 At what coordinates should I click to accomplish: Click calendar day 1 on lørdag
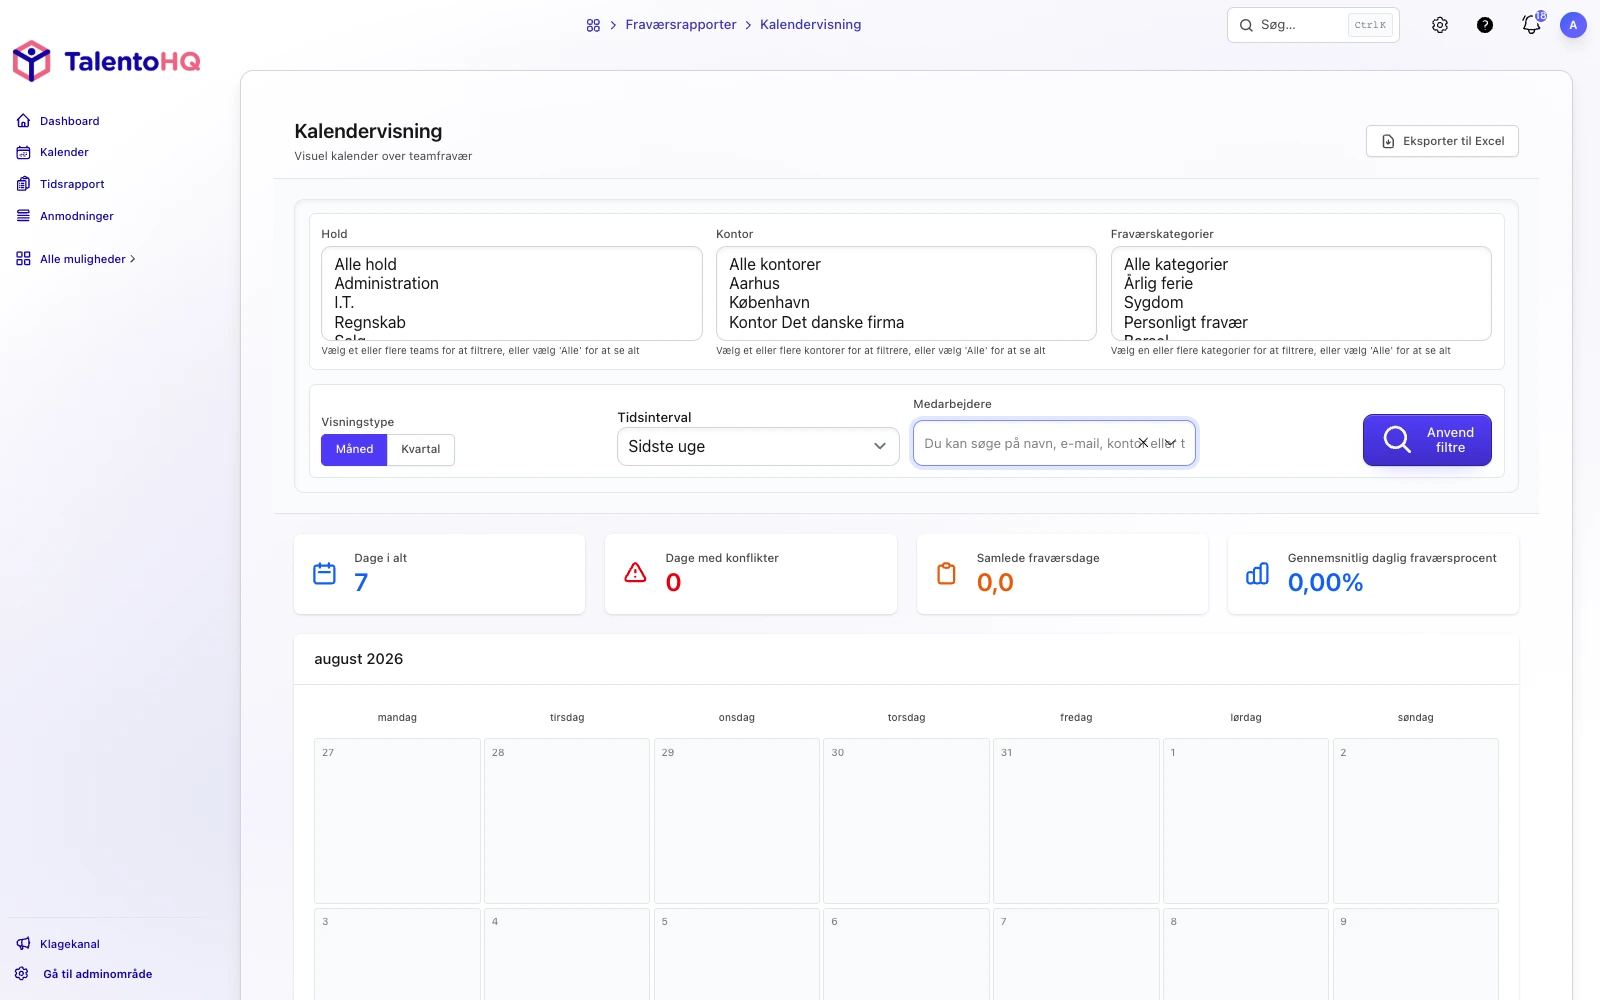coord(1246,821)
